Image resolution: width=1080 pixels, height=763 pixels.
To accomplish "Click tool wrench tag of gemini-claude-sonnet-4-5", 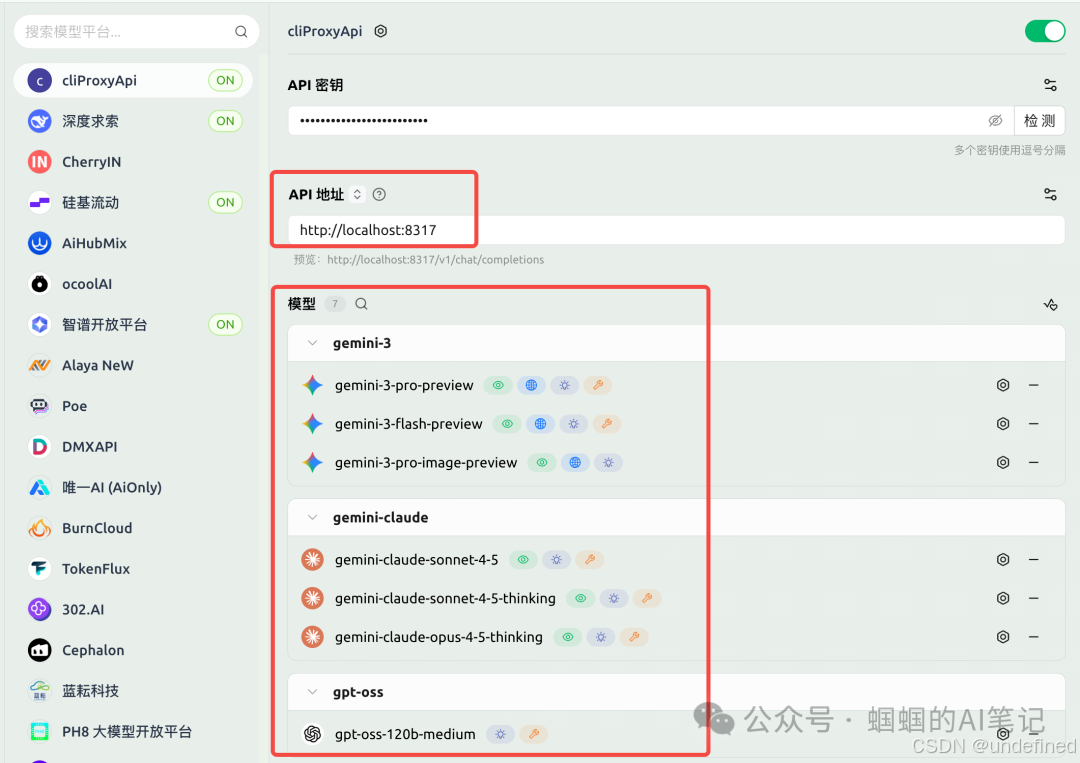I will tap(590, 559).
